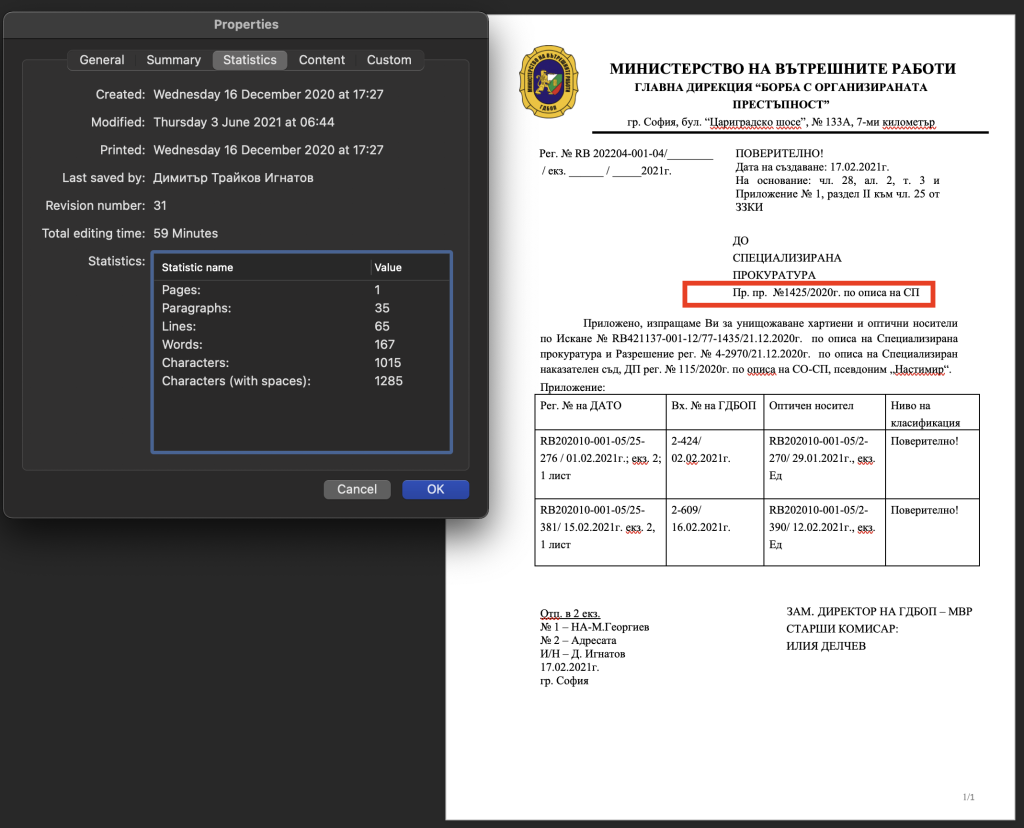The image size is (1024, 828).
Task: Click the total editing time '59 Minutes'
Action: point(185,234)
